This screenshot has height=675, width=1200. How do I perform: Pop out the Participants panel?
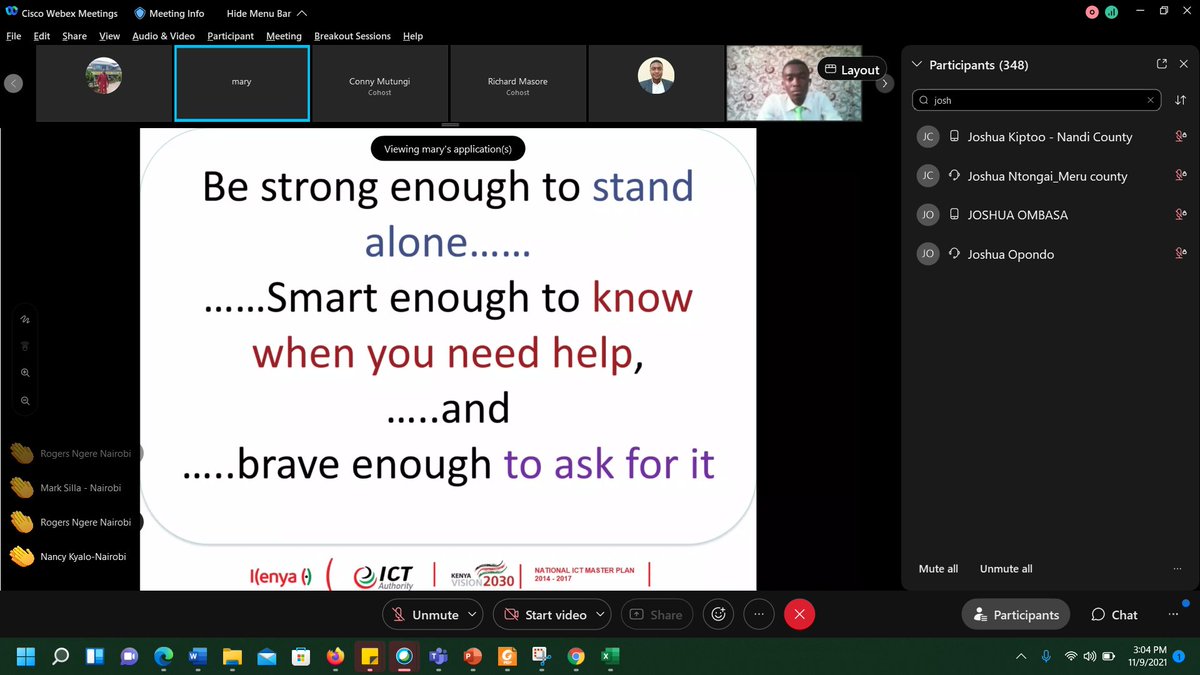click(x=1161, y=64)
